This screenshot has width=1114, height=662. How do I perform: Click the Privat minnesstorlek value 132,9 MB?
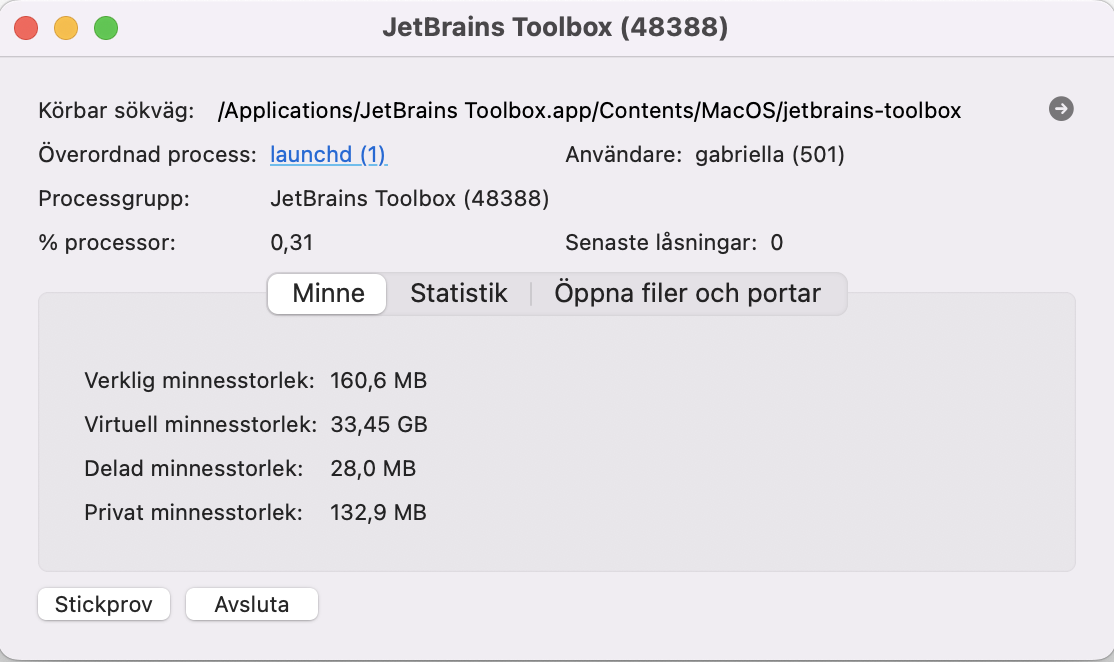378,512
